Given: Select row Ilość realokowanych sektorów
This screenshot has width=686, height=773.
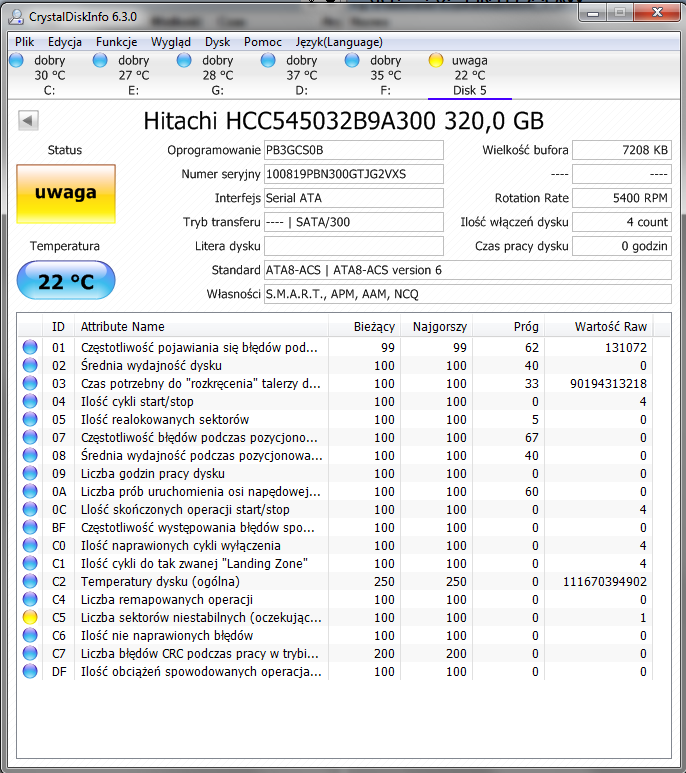Looking at the screenshot, I should click(335, 420).
